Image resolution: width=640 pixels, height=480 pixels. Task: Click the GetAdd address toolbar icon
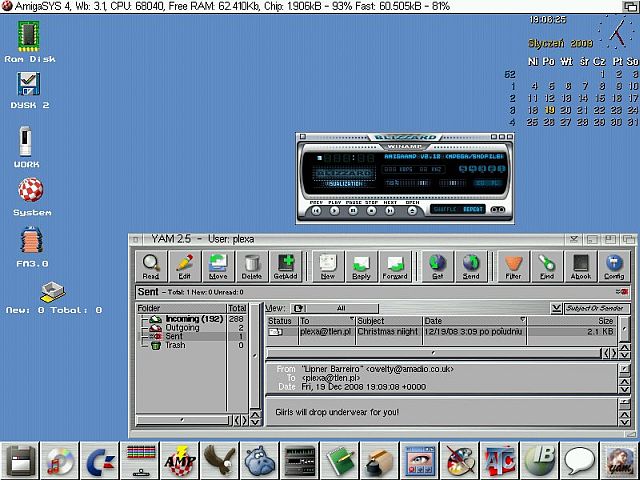285,266
